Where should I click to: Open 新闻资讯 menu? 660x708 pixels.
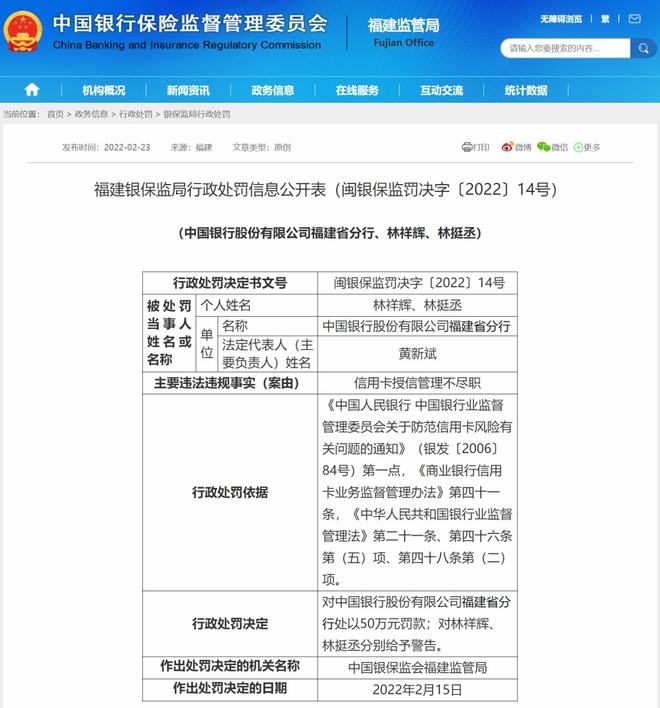click(188, 90)
